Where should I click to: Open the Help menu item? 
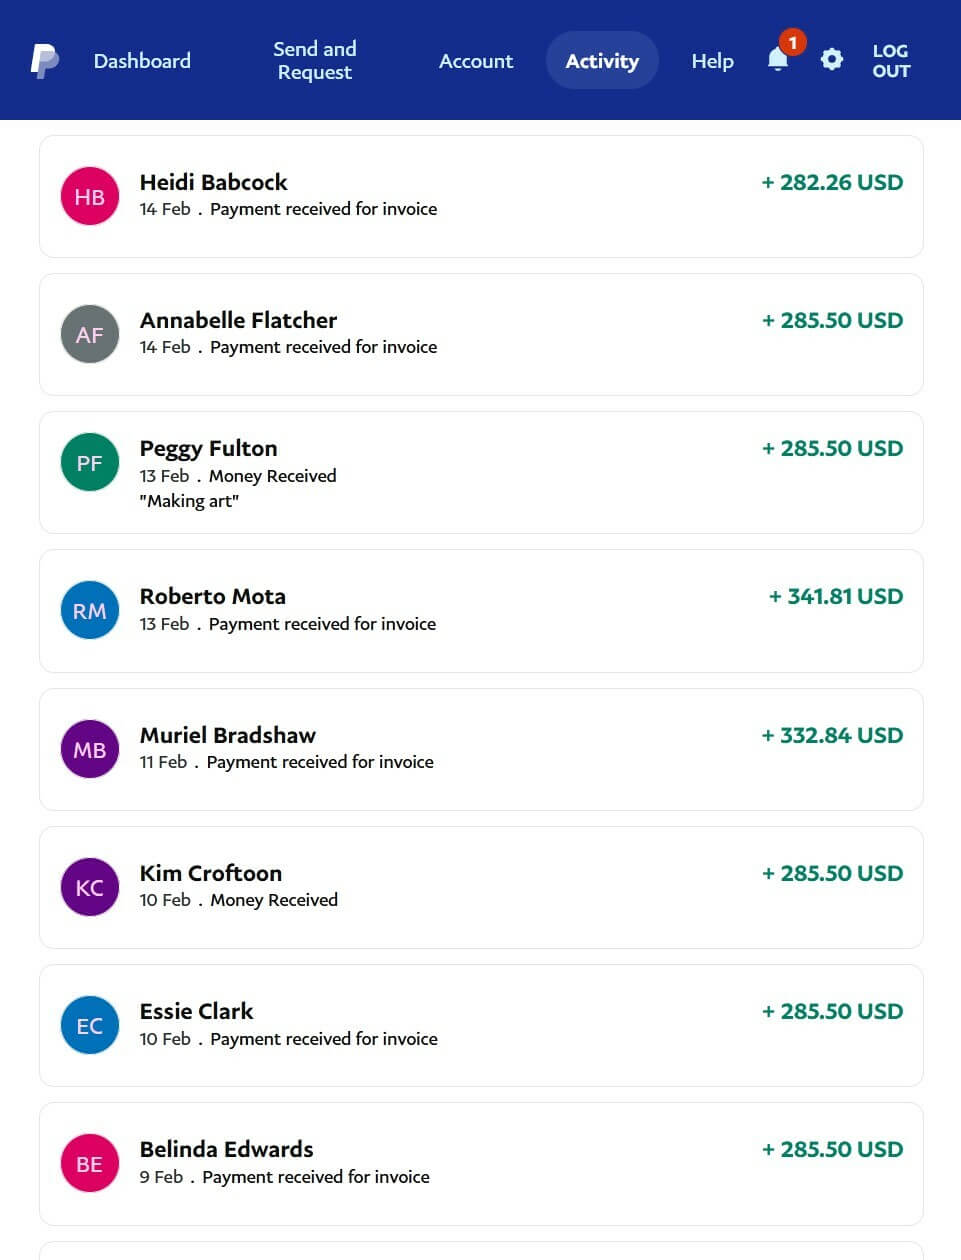(712, 61)
